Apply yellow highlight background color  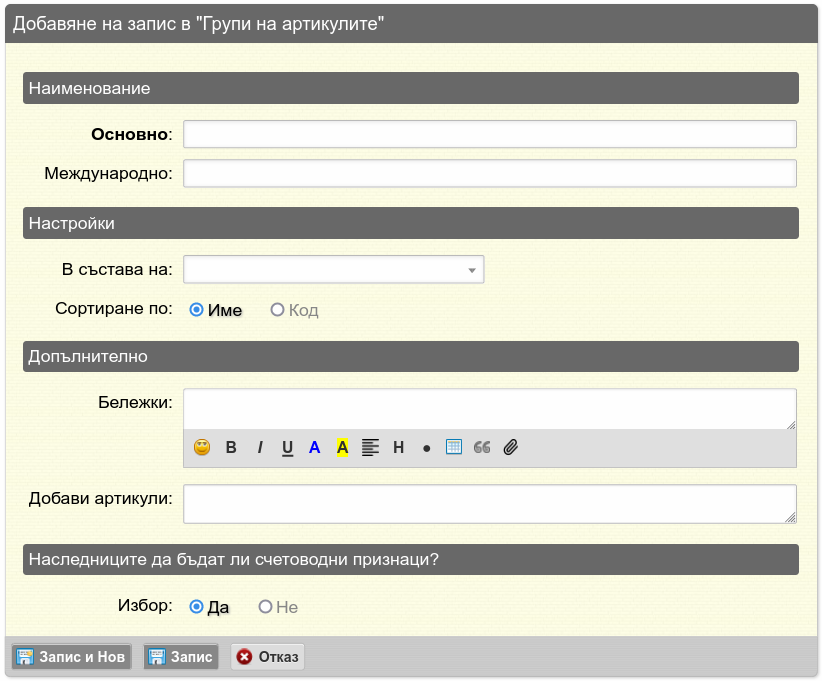(x=342, y=448)
